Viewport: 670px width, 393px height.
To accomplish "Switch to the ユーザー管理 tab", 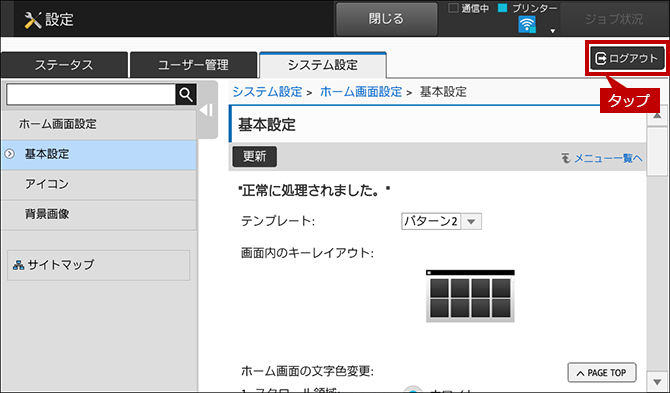I will pos(193,65).
